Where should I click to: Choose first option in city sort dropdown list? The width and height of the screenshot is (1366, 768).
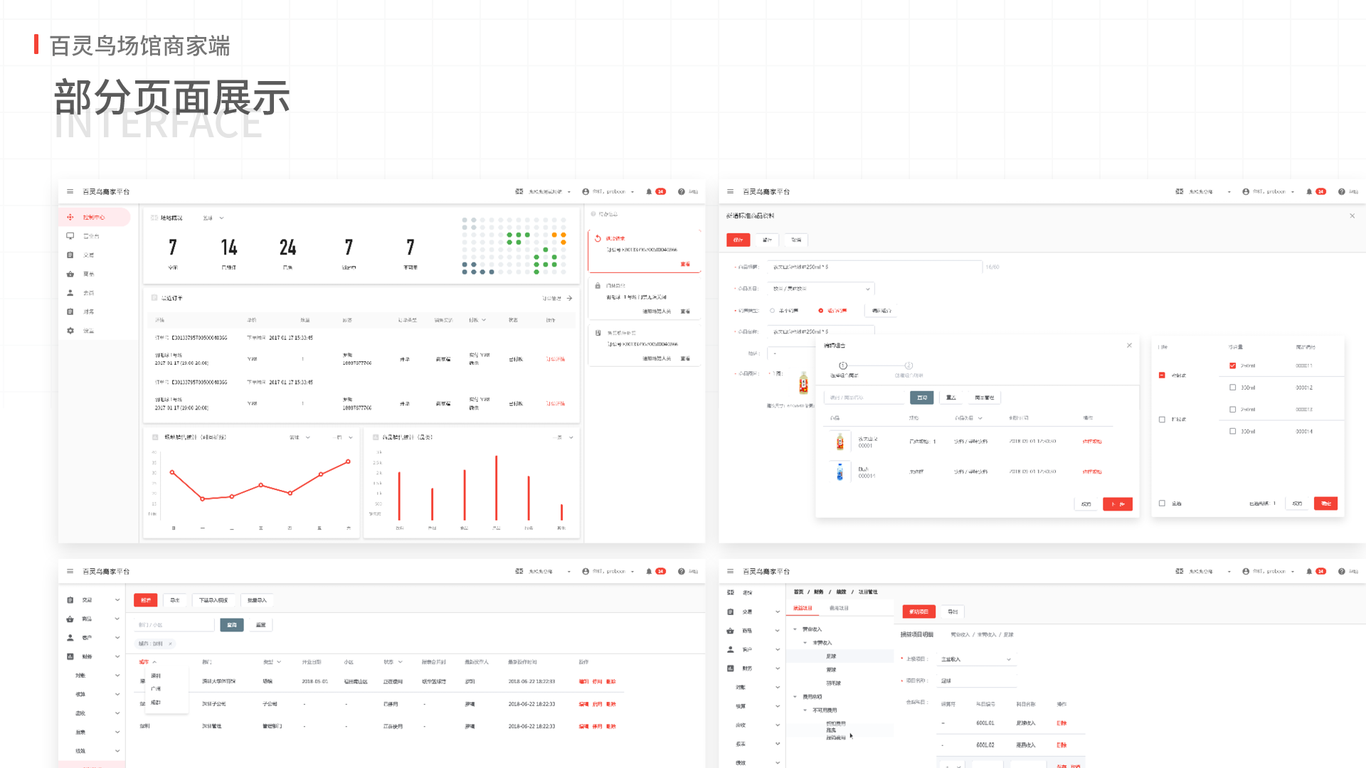[x=156, y=676]
